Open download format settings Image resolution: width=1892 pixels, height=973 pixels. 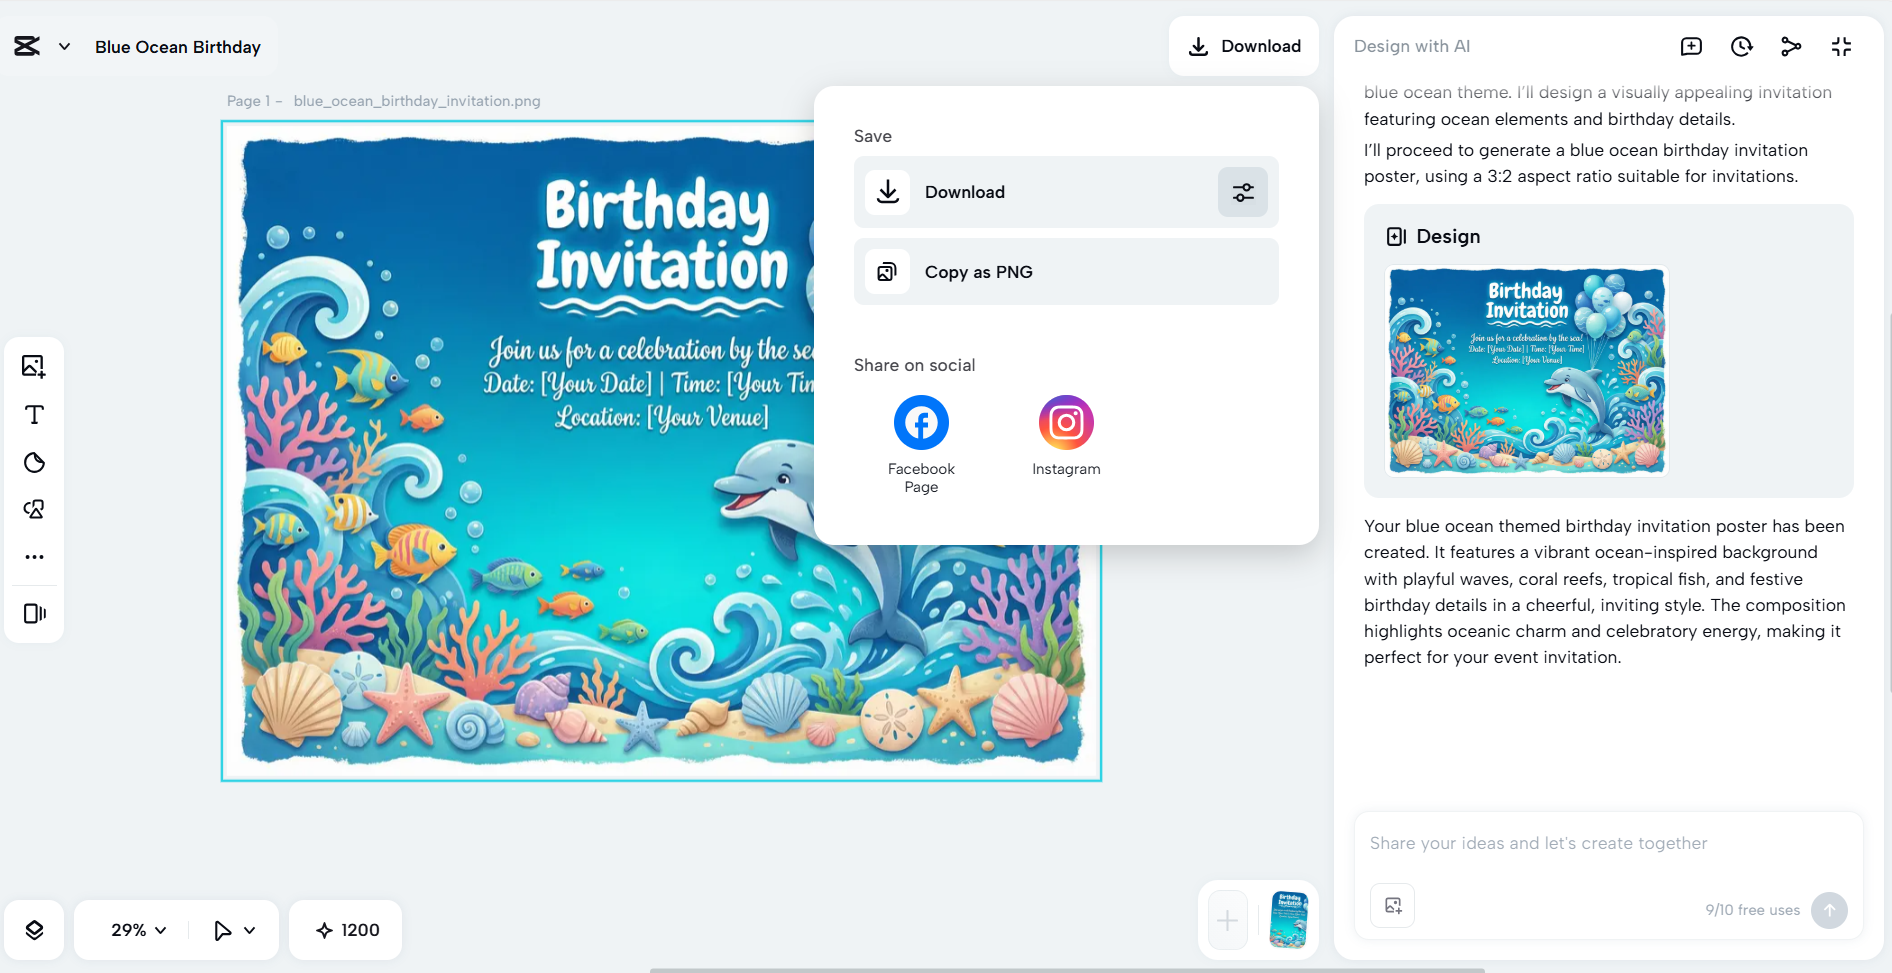pos(1242,192)
